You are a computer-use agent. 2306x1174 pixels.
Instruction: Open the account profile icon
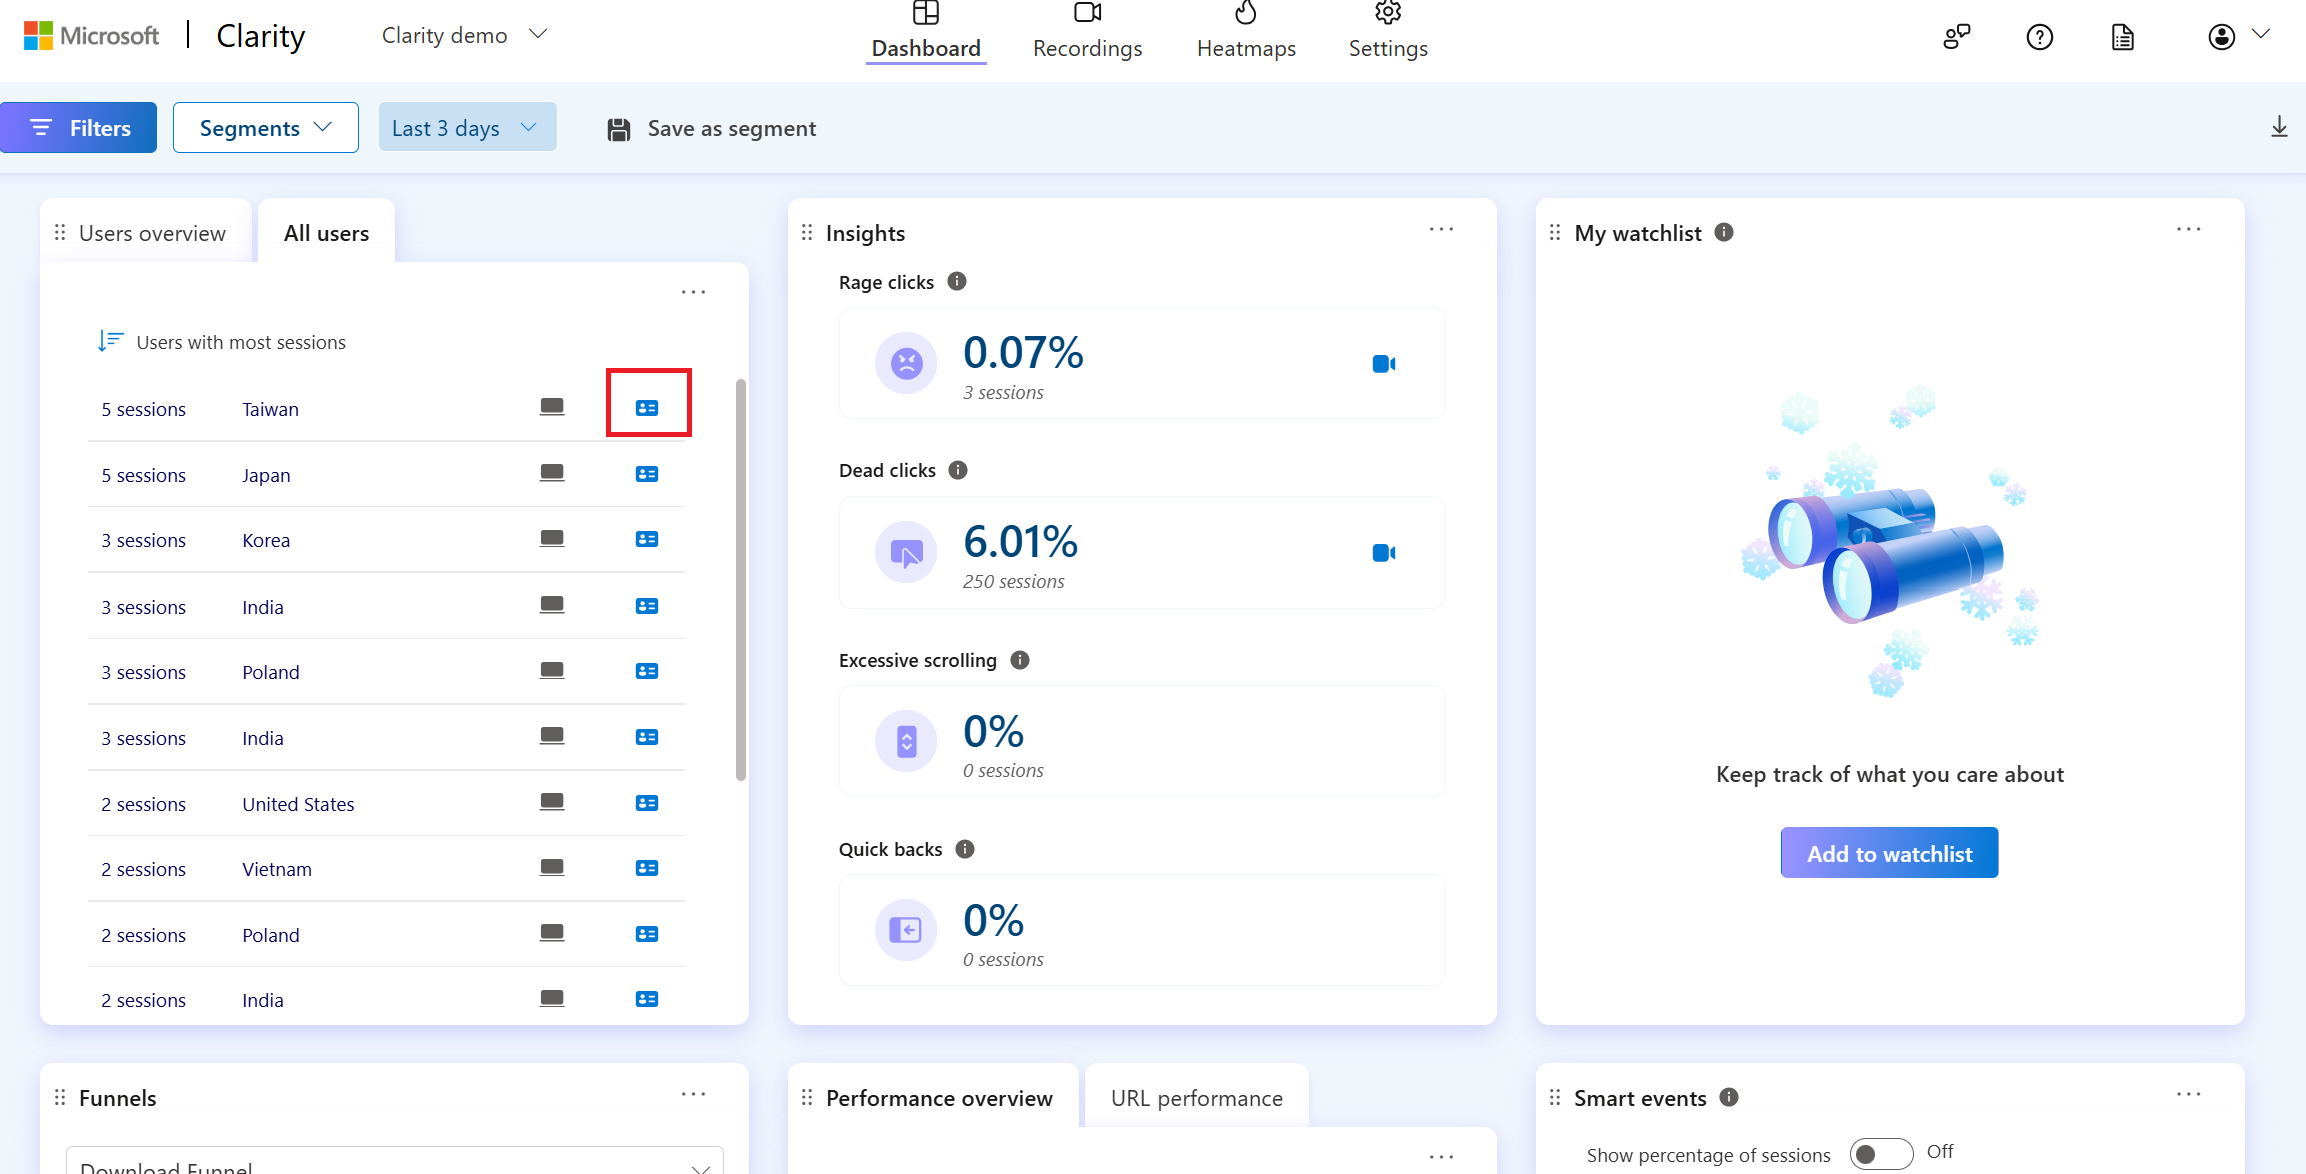point(2222,37)
